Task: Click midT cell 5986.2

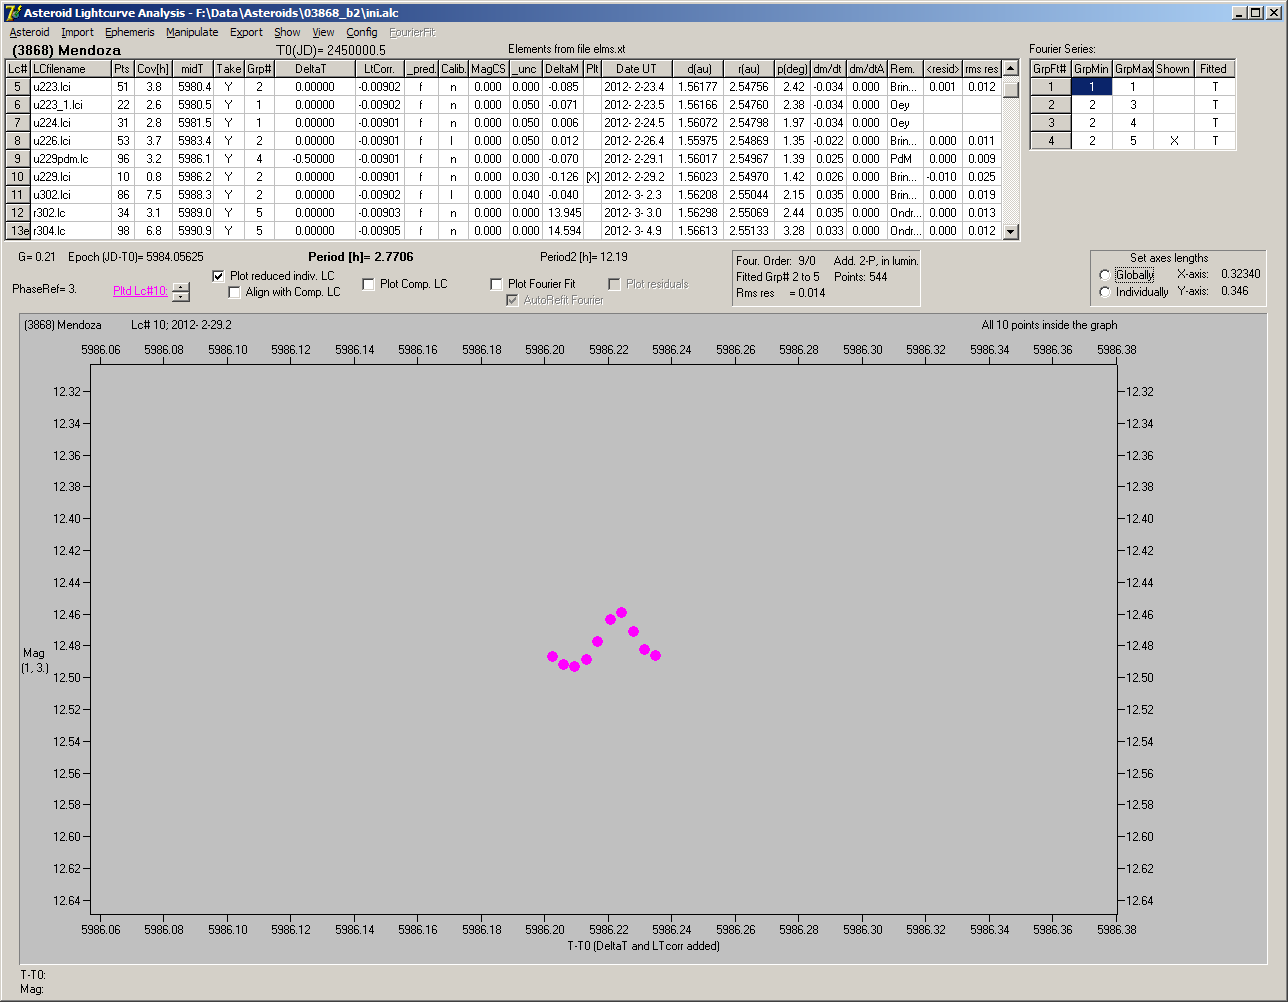Action: coord(193,177)
